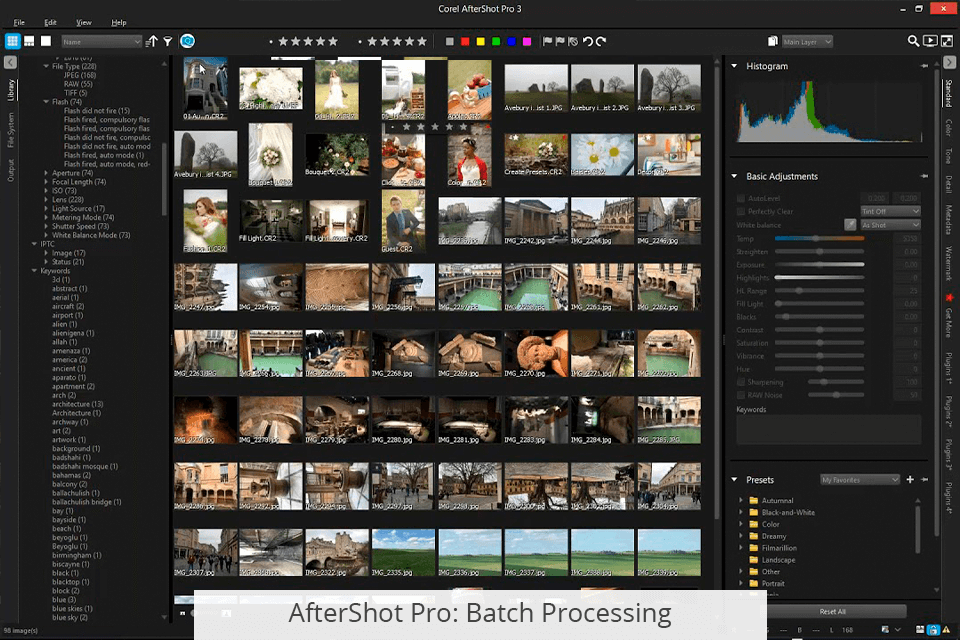Switch to the File System tab

pyautogui.click(x=10, y=130)
